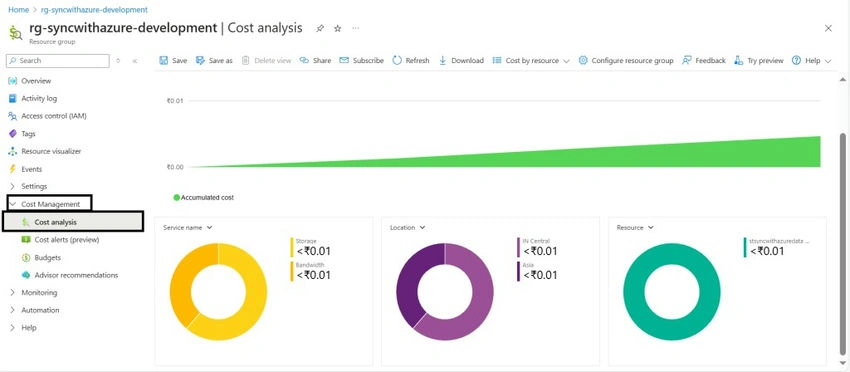Screen dimensions: 850x372
Task: Open the Help dropdown menu
Action: 812,61
